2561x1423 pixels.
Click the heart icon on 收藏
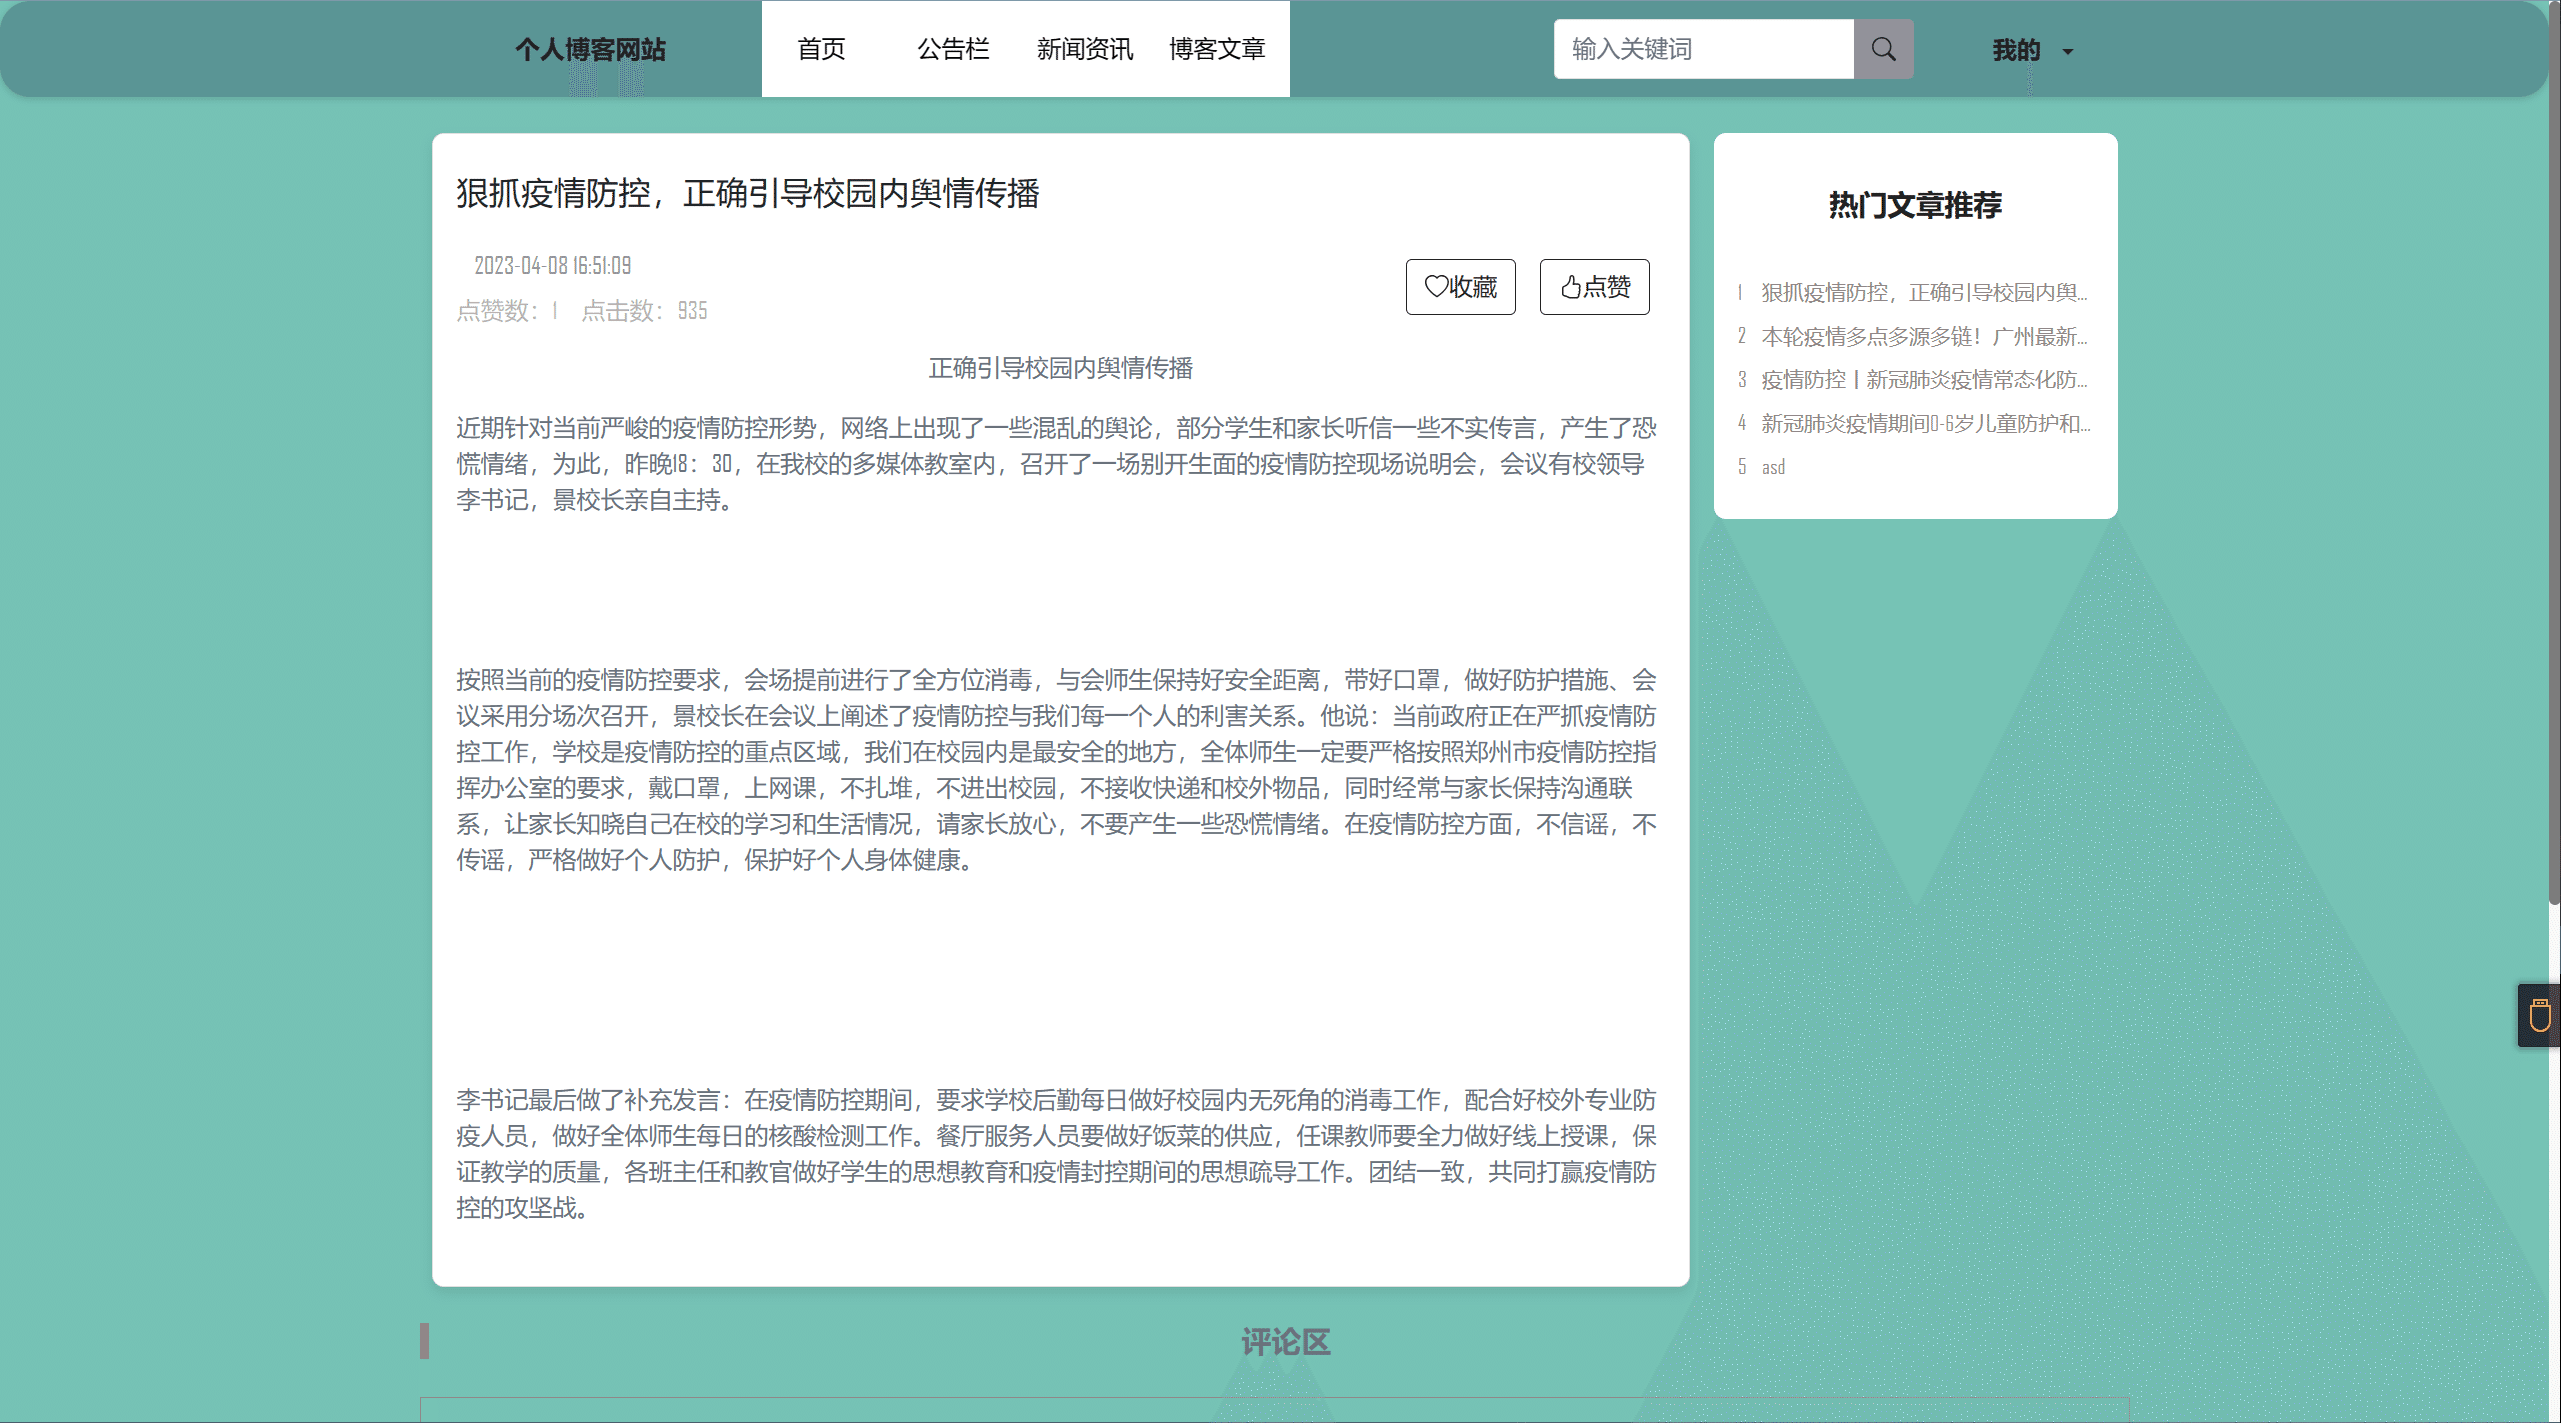[1436, 287]
